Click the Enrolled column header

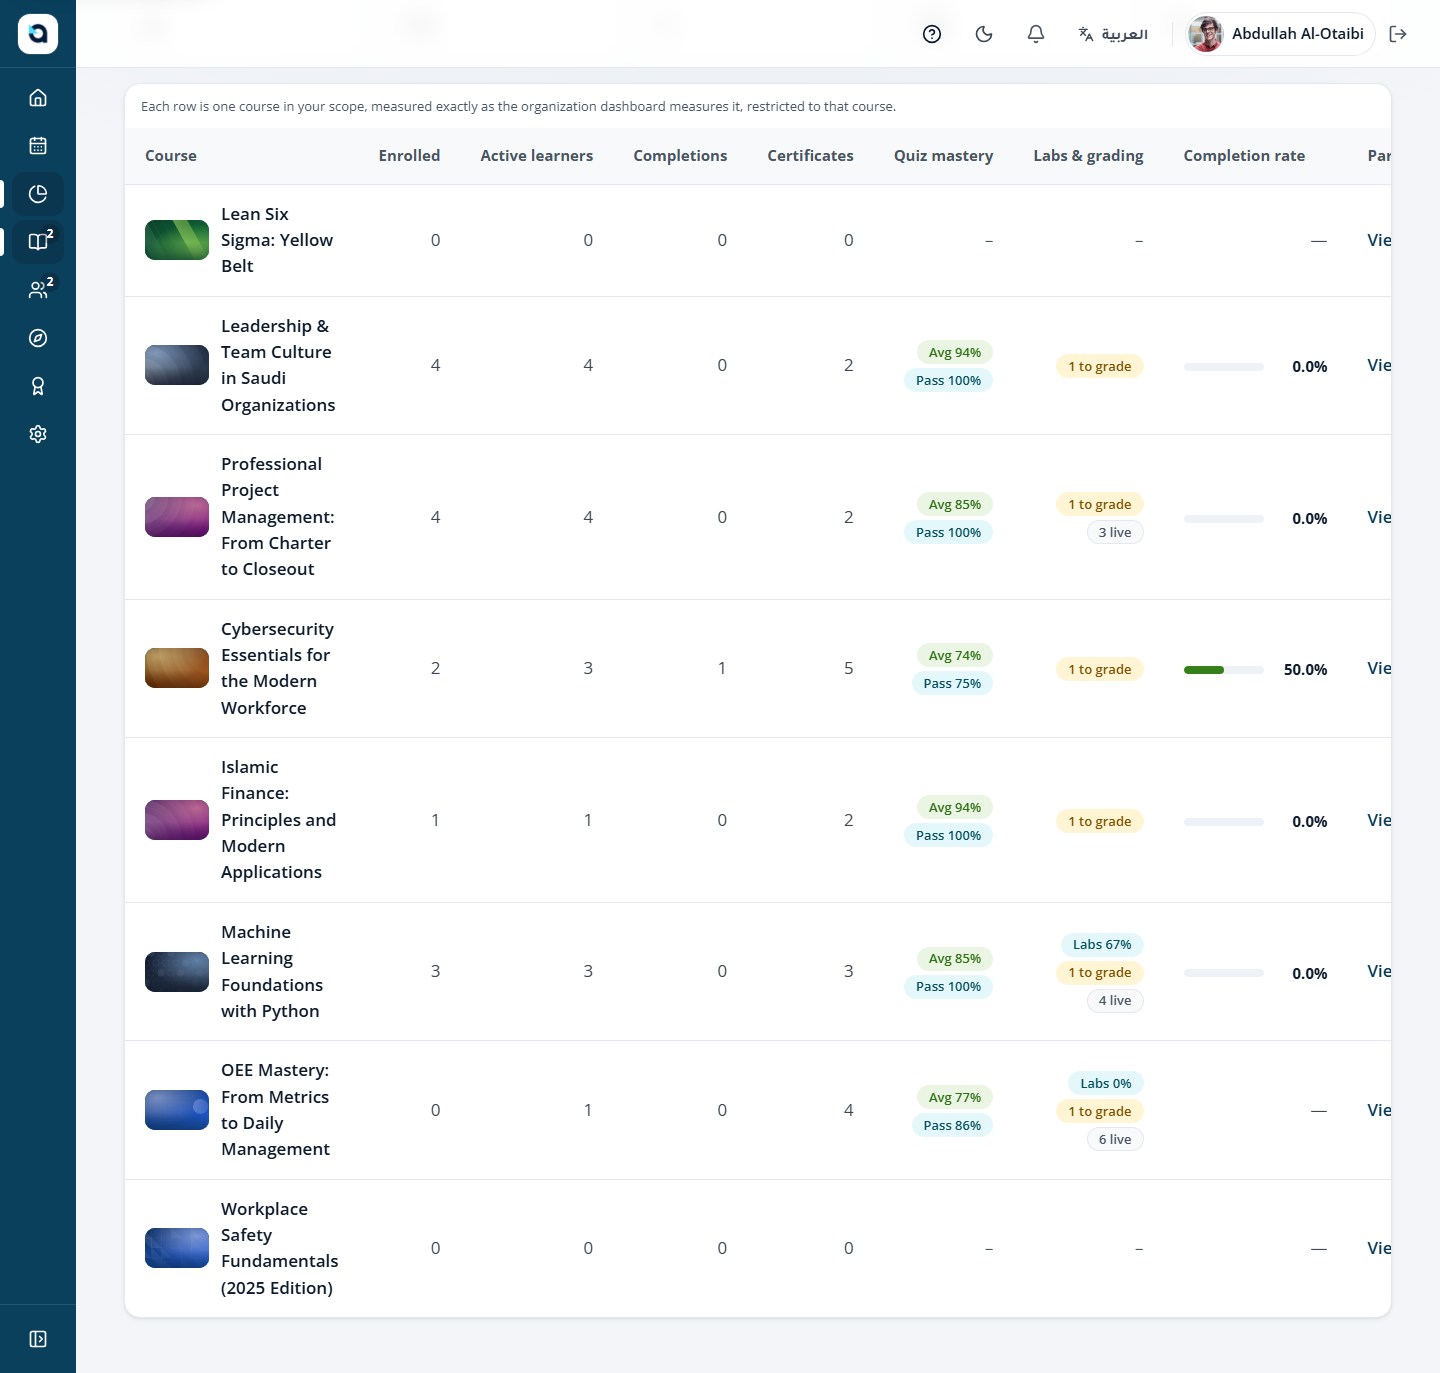pos(409,156)
